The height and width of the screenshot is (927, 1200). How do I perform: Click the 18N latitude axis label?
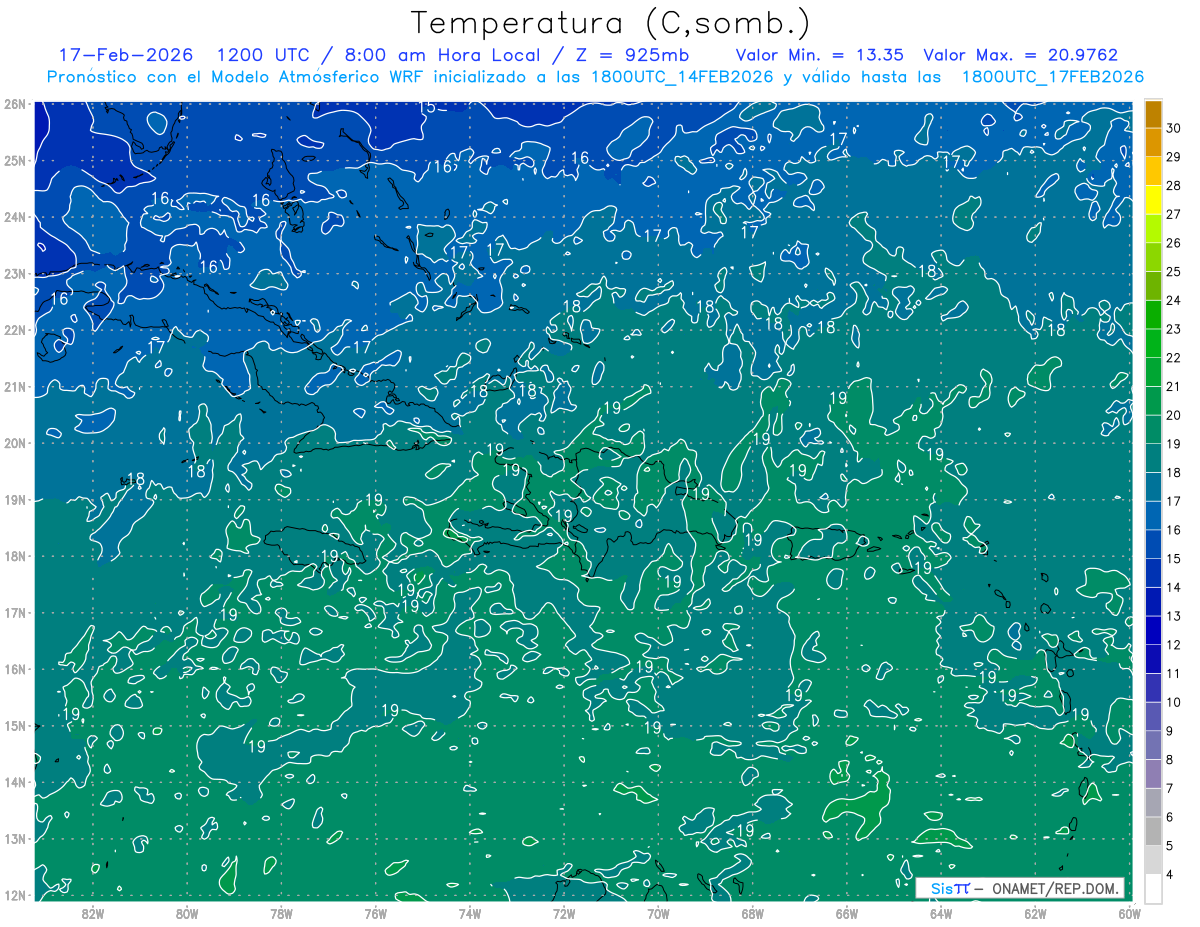(14, 556)
